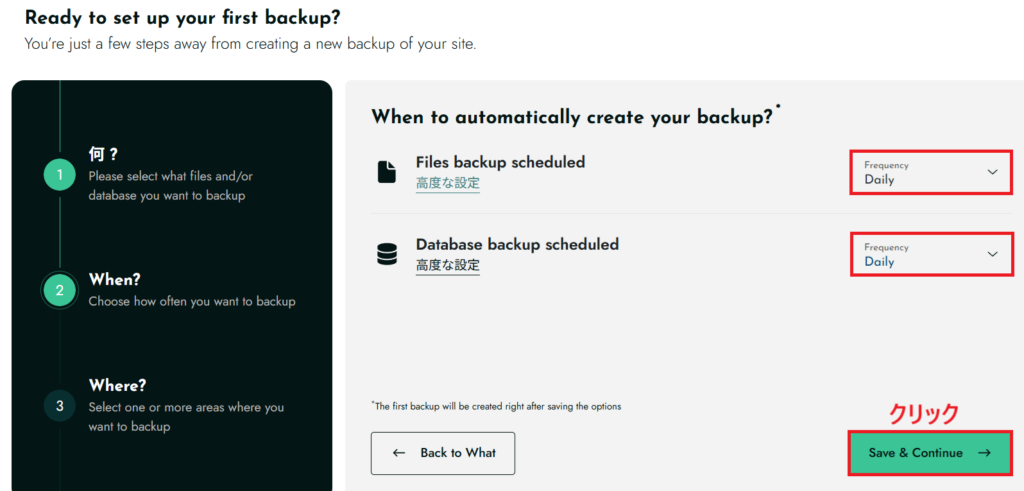Open 高度な設定 under Database backup scheduled
1024x491 pixels.
tap(447, 265)
